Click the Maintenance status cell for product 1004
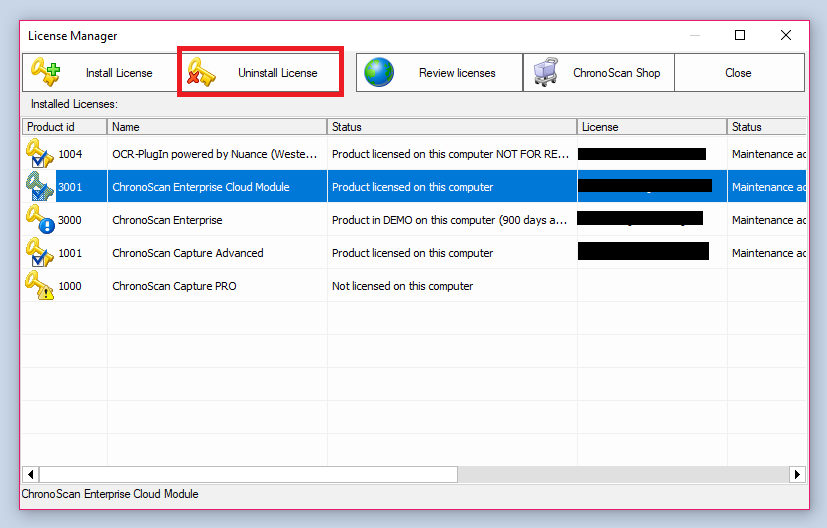Screen dimensions: 827x528 (767, 154)
